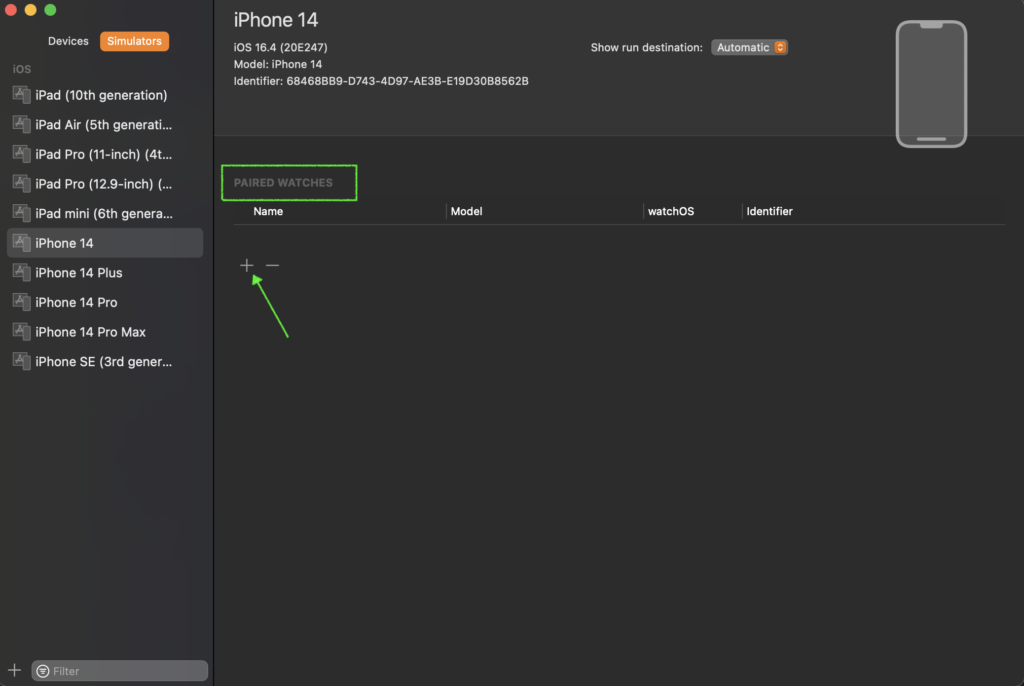Sort paired watches by Name column header

[268, 211]
